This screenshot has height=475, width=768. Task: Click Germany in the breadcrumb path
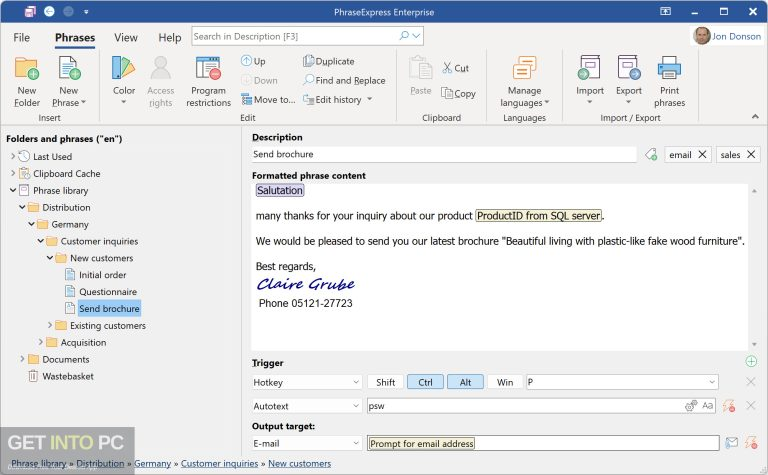tap(152, 464)
